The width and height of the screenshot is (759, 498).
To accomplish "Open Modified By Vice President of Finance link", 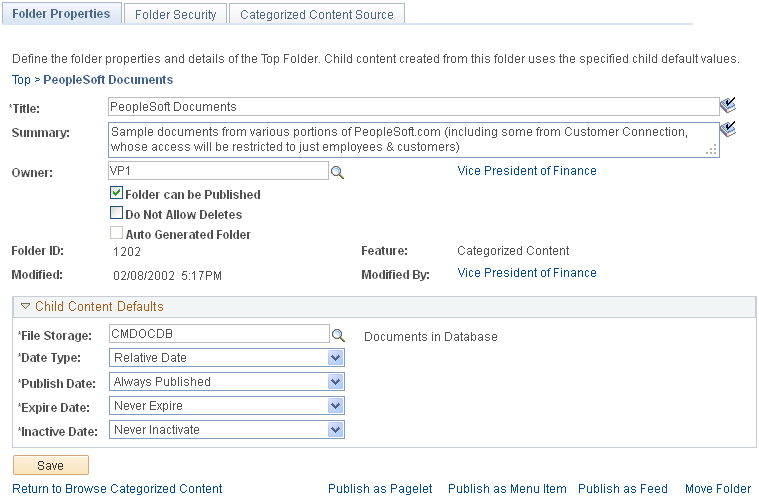I will pyautogui.click(x=527, y=273).
